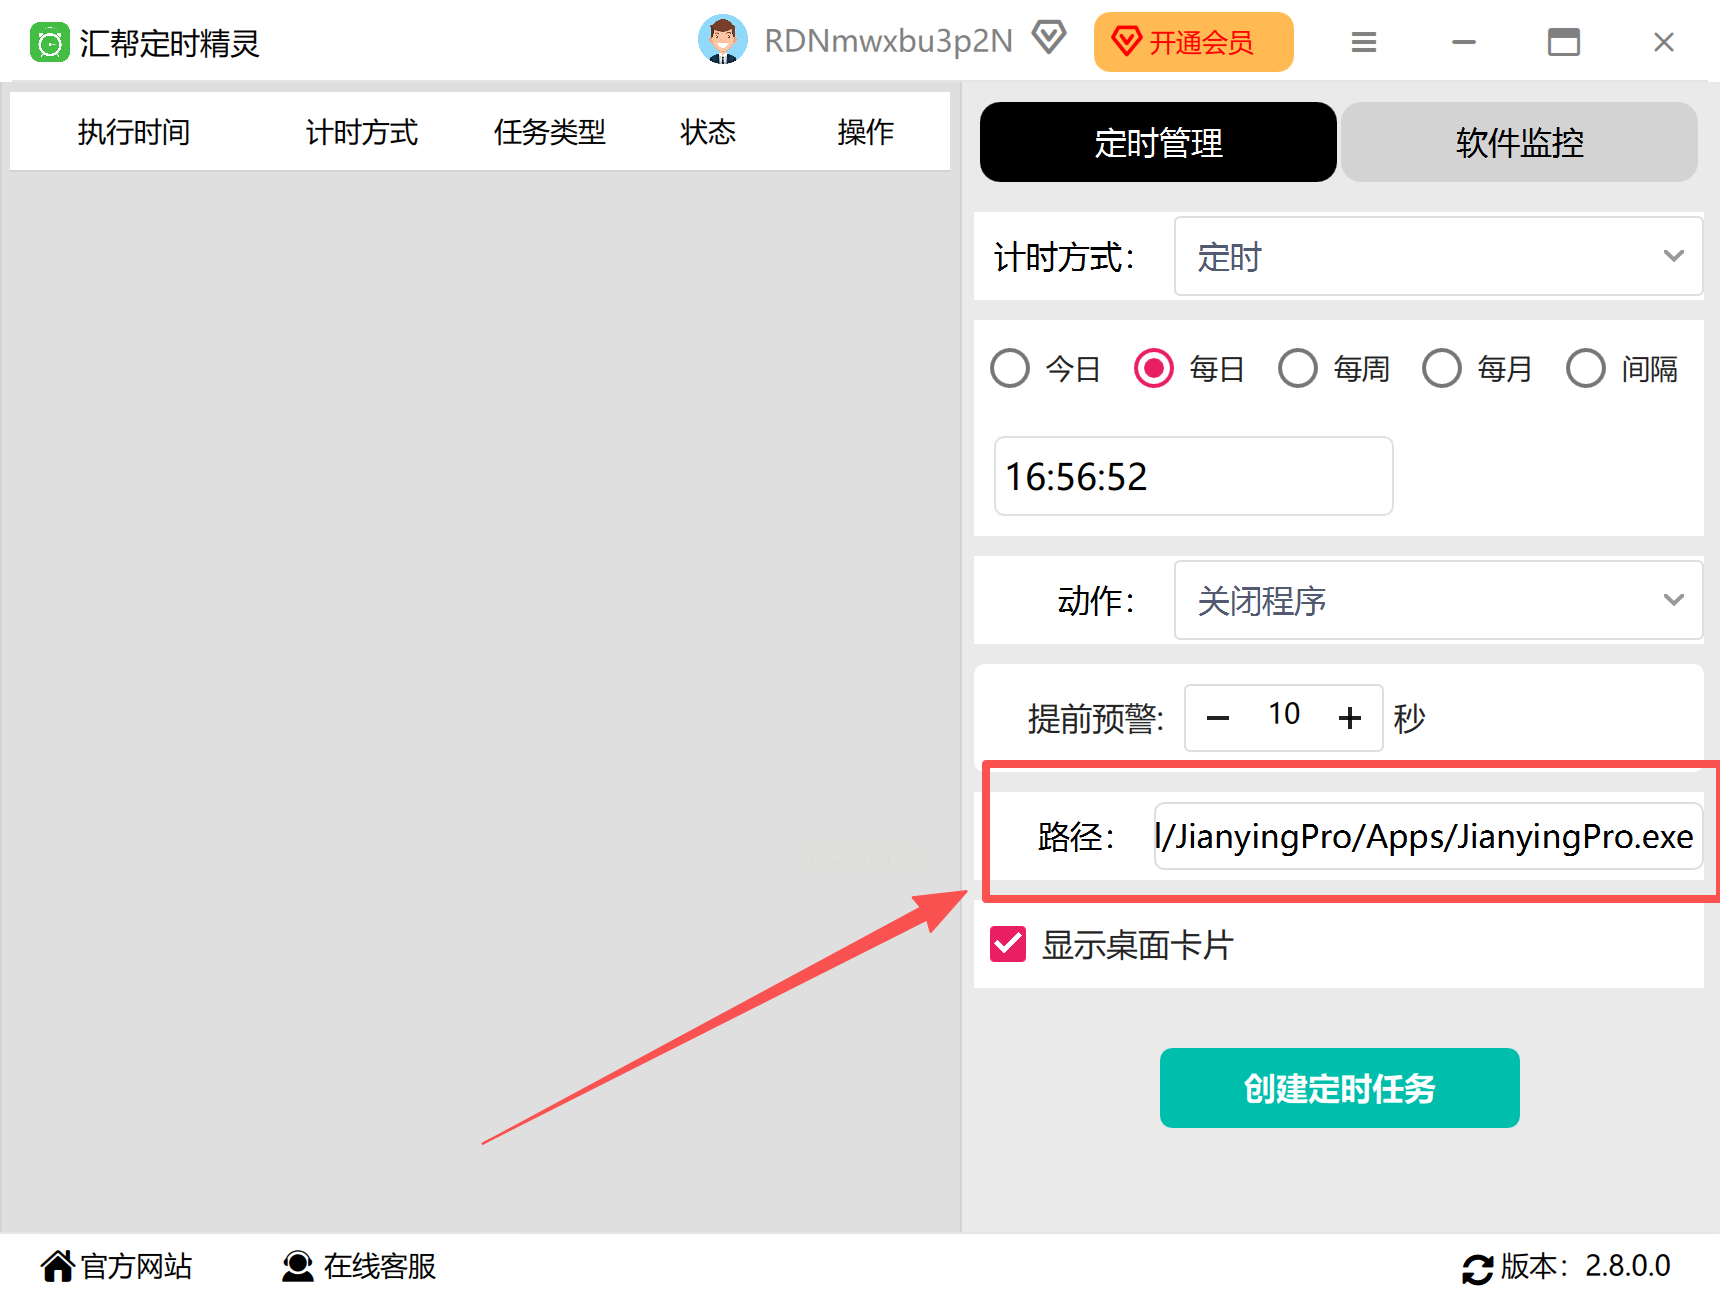Click the 计时方式 column header
The width and height of the screenshot is (1720, 1300).
point(362,132)
